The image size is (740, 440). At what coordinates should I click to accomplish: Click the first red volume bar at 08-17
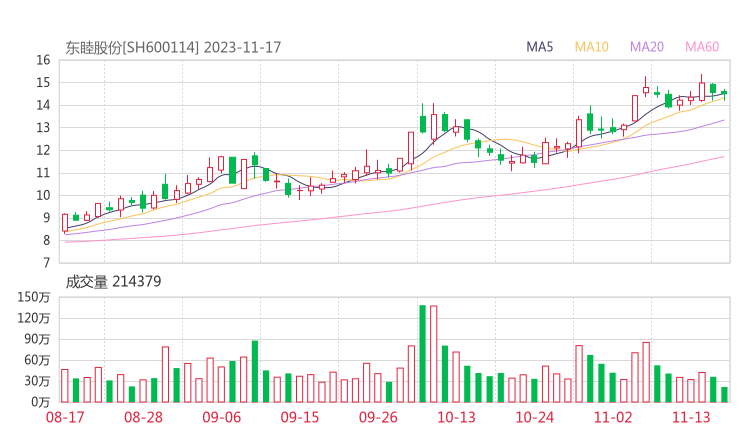click(x=65, y=386)
